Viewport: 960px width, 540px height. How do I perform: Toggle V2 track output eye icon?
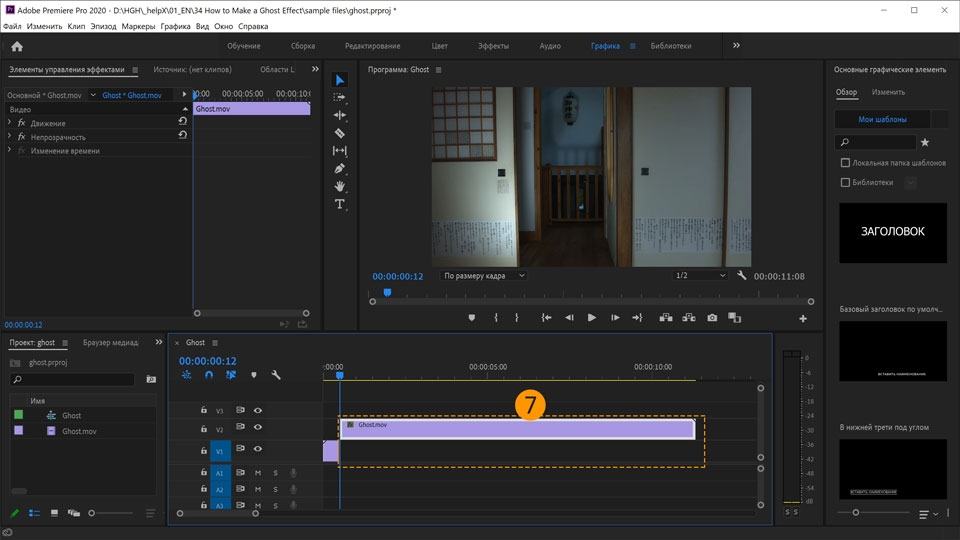coord(258,429)
